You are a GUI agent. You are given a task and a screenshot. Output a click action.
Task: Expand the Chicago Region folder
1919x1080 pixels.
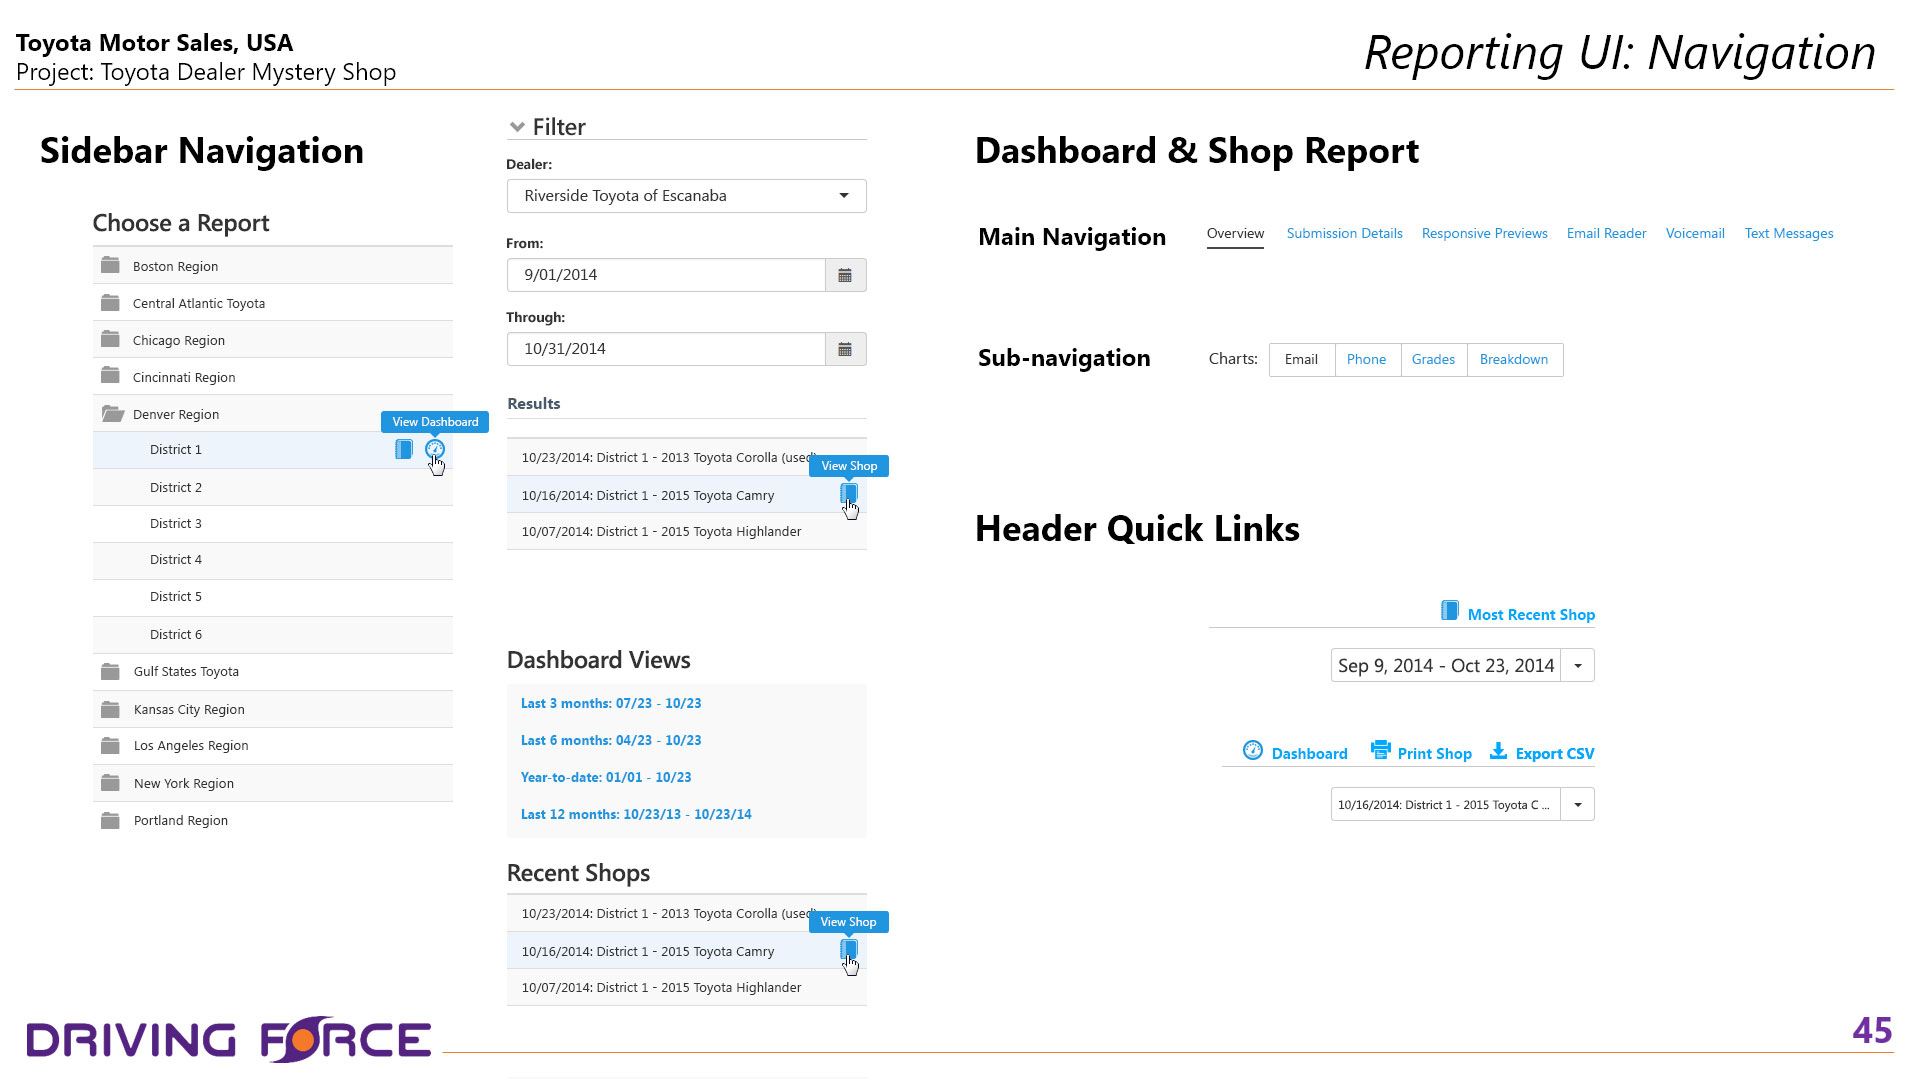pos(272,340)
